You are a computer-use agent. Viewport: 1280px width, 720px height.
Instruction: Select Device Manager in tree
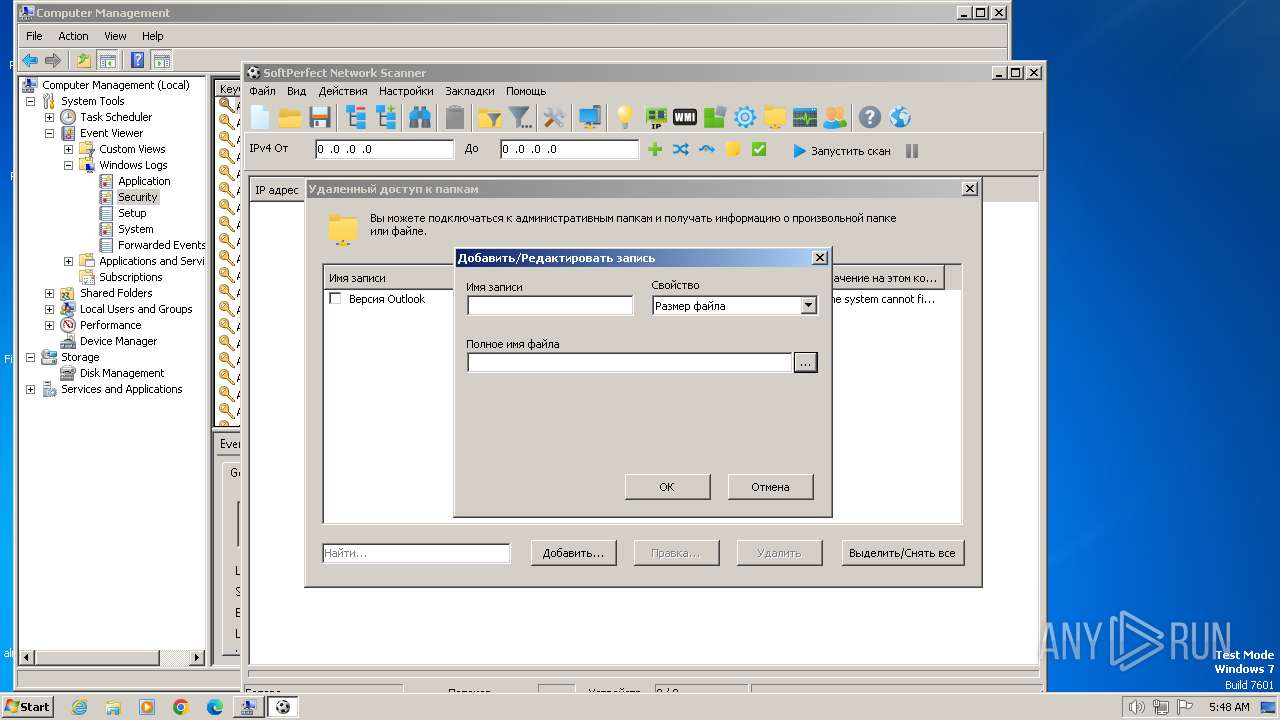[x=118, y=341]
